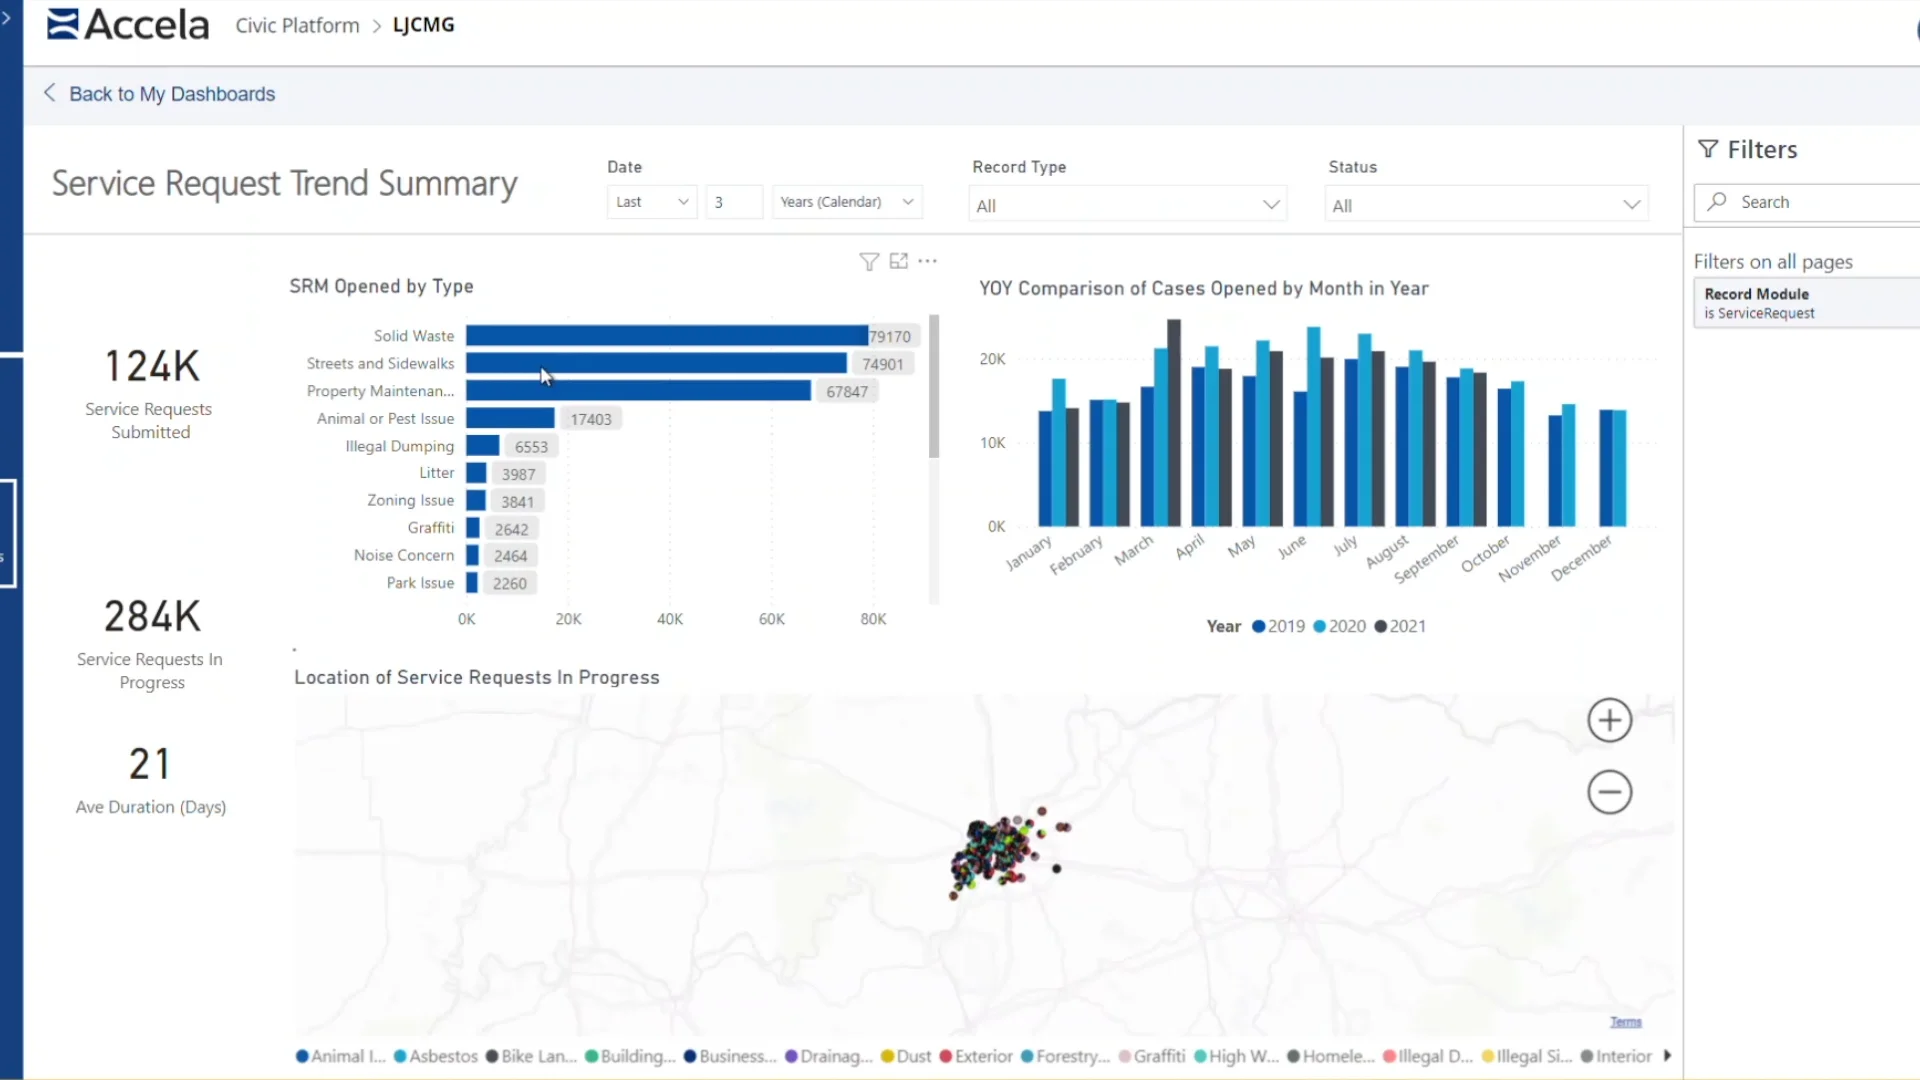Click the date number field showing 3
1920x1080 pixels.
point(734,202)
